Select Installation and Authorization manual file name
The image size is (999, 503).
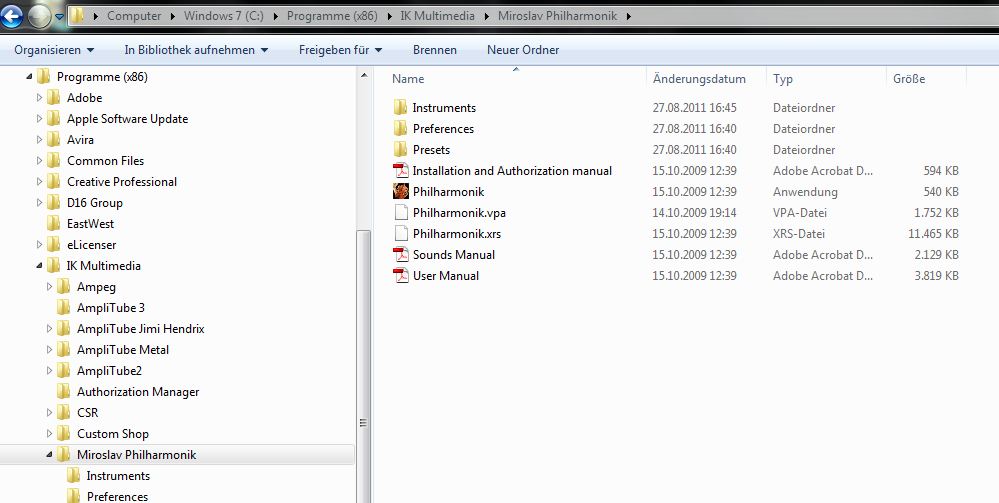click(x=512, y=170)
